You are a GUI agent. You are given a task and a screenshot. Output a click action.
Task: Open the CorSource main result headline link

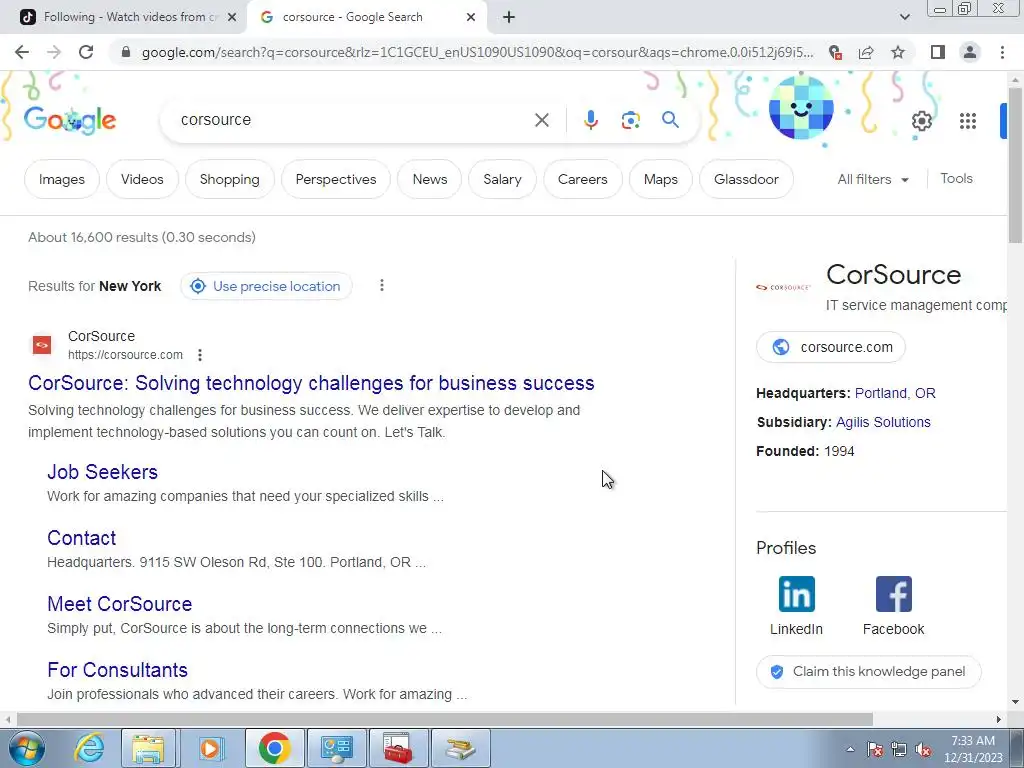pyautogui.click(x=311, y=383)
